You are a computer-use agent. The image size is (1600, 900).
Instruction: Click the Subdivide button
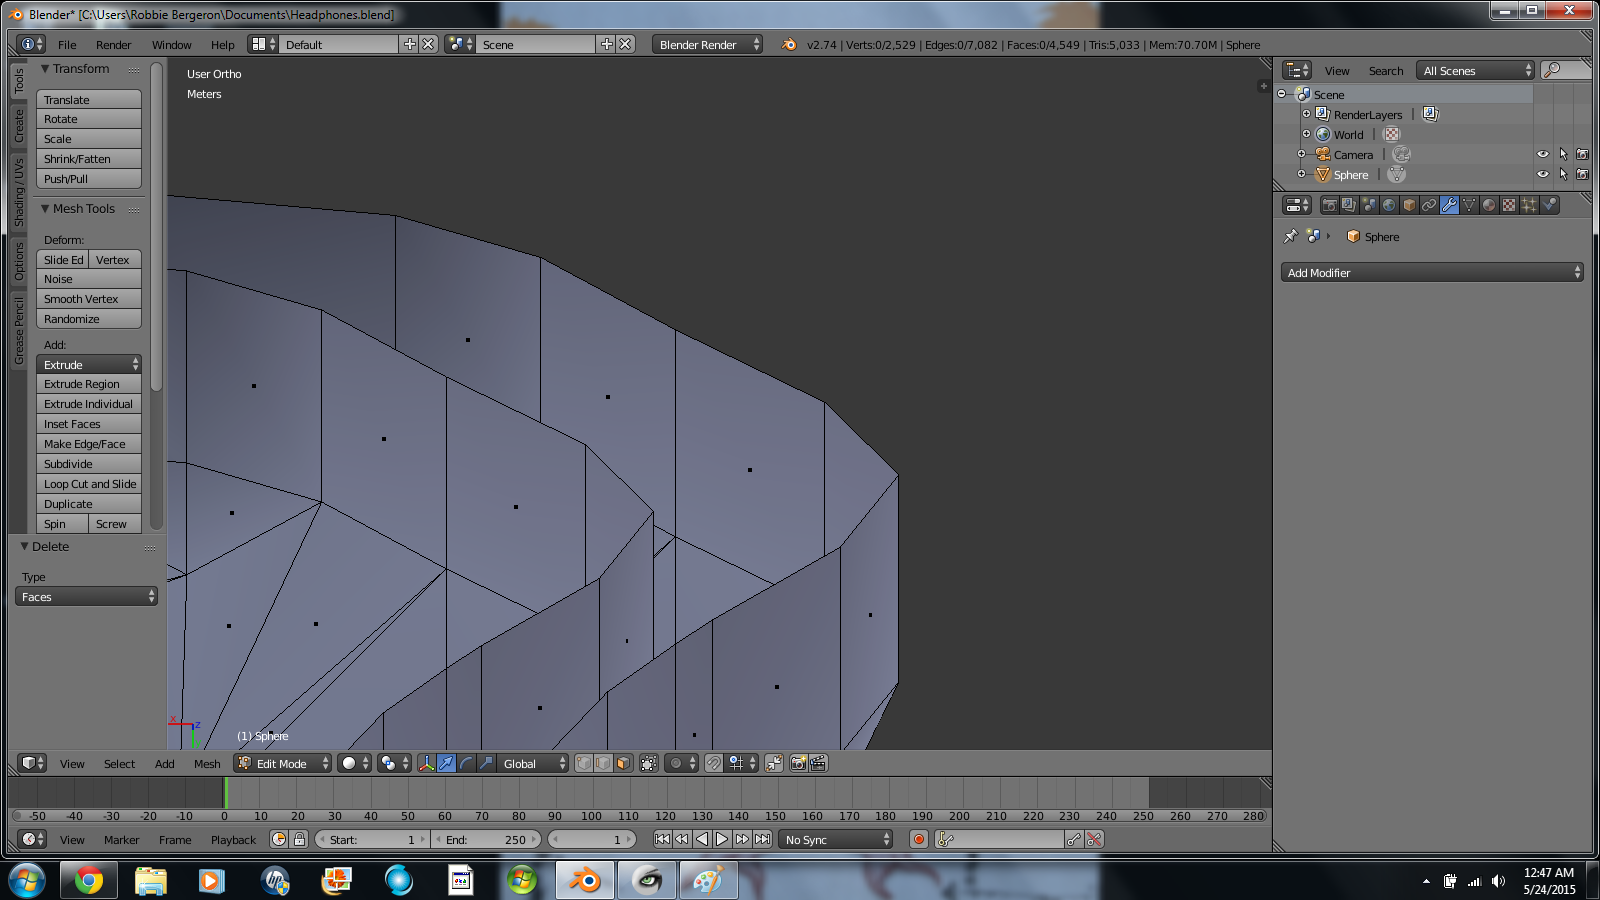(x=89, y=463)
